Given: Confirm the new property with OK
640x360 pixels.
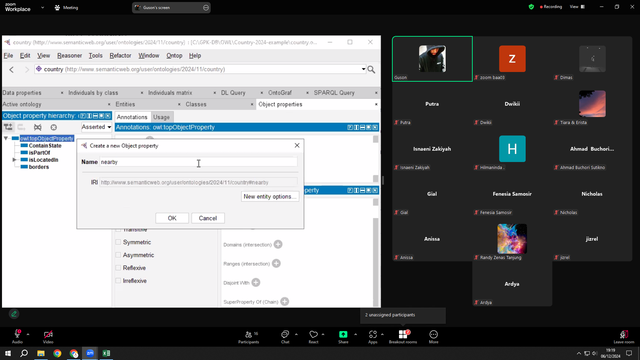Looking at the screenshot, I should point(172,218).
